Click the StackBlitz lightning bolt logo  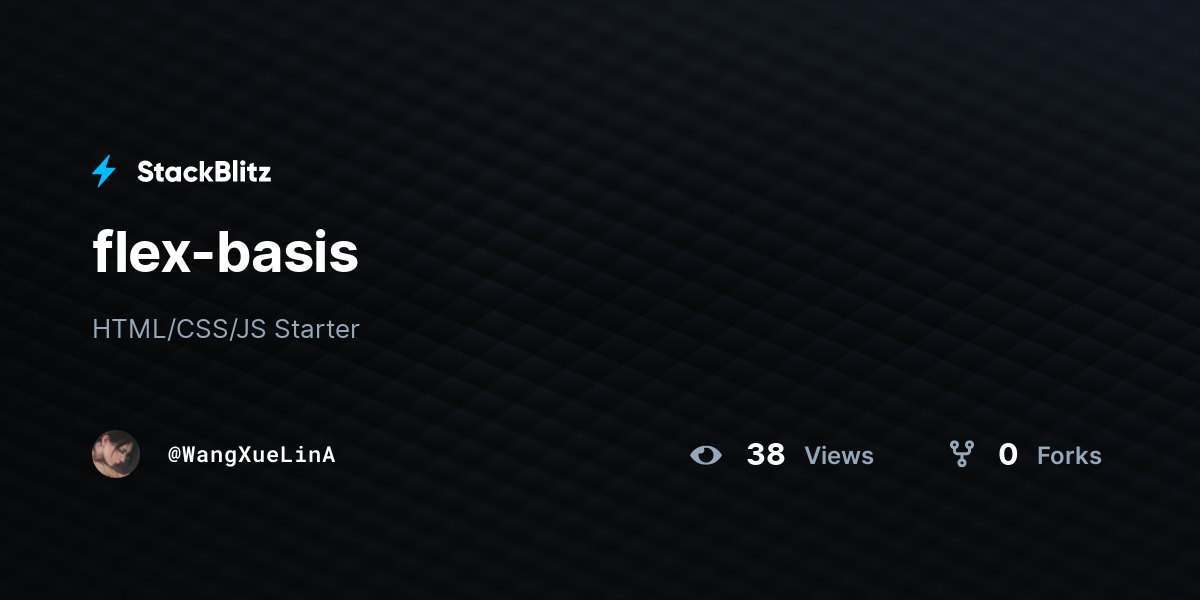(104, 172)
